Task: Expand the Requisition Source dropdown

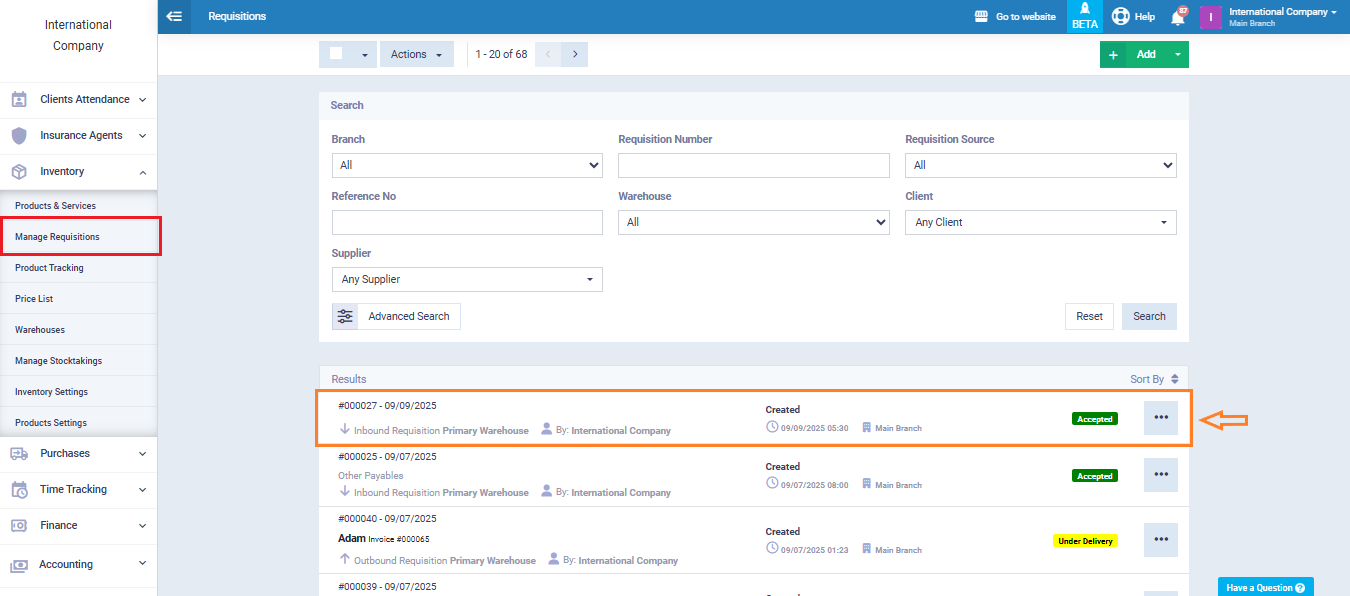Action: click(x=1040, y=165)
